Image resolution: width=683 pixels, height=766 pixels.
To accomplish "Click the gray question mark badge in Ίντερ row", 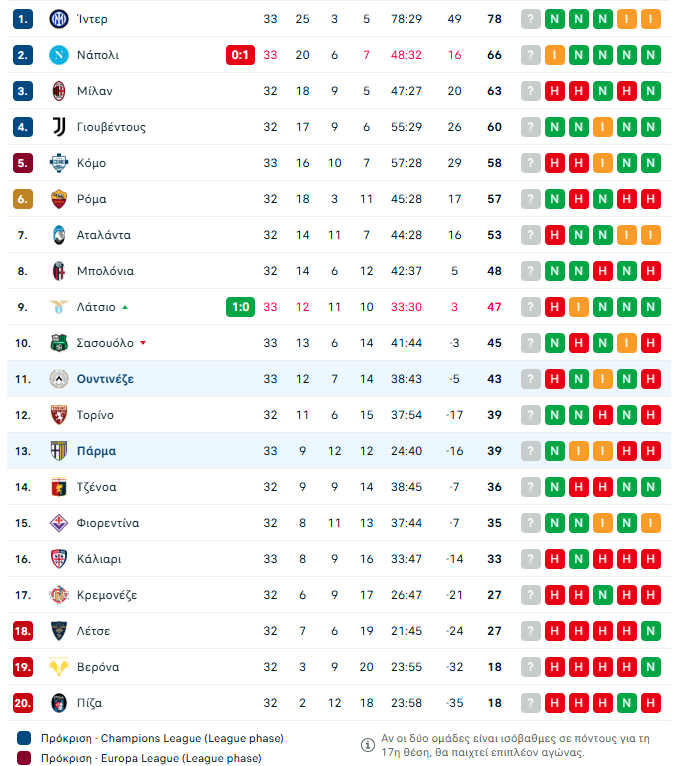I will pos(530,19).
